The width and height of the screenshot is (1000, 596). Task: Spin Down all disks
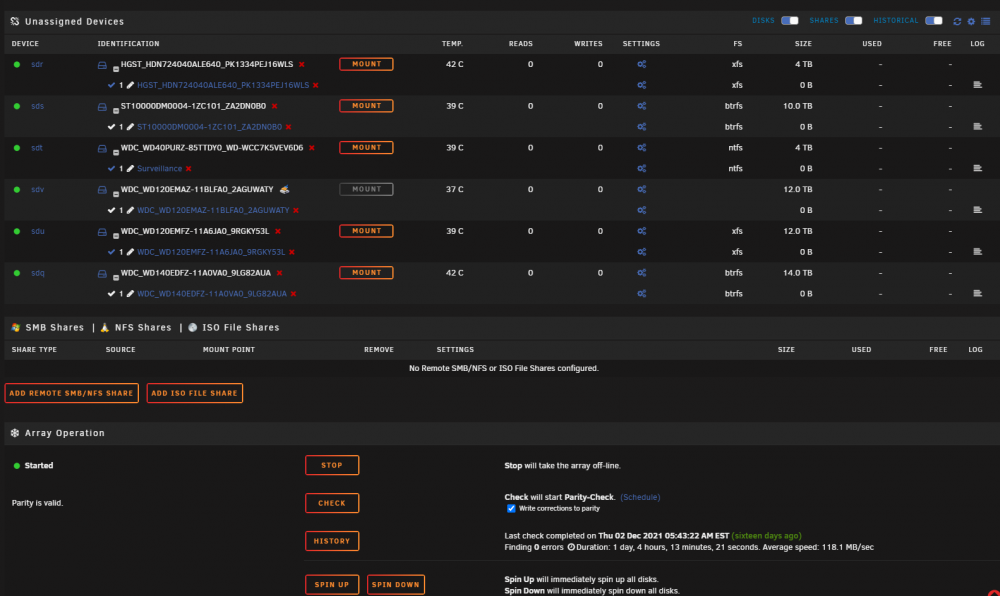396,585
